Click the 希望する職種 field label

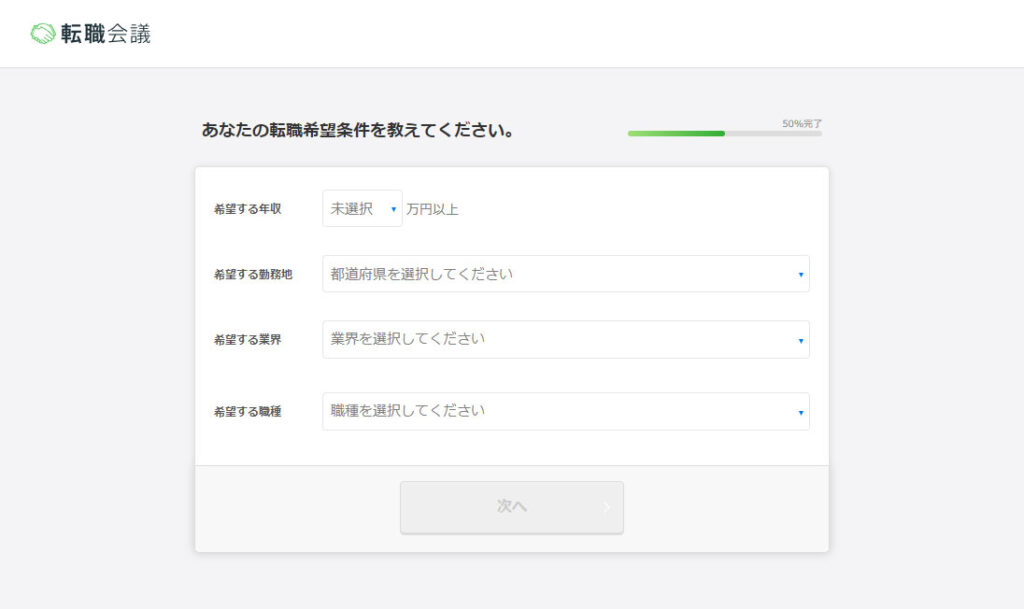pyautogui.click(x=247, y=411)
